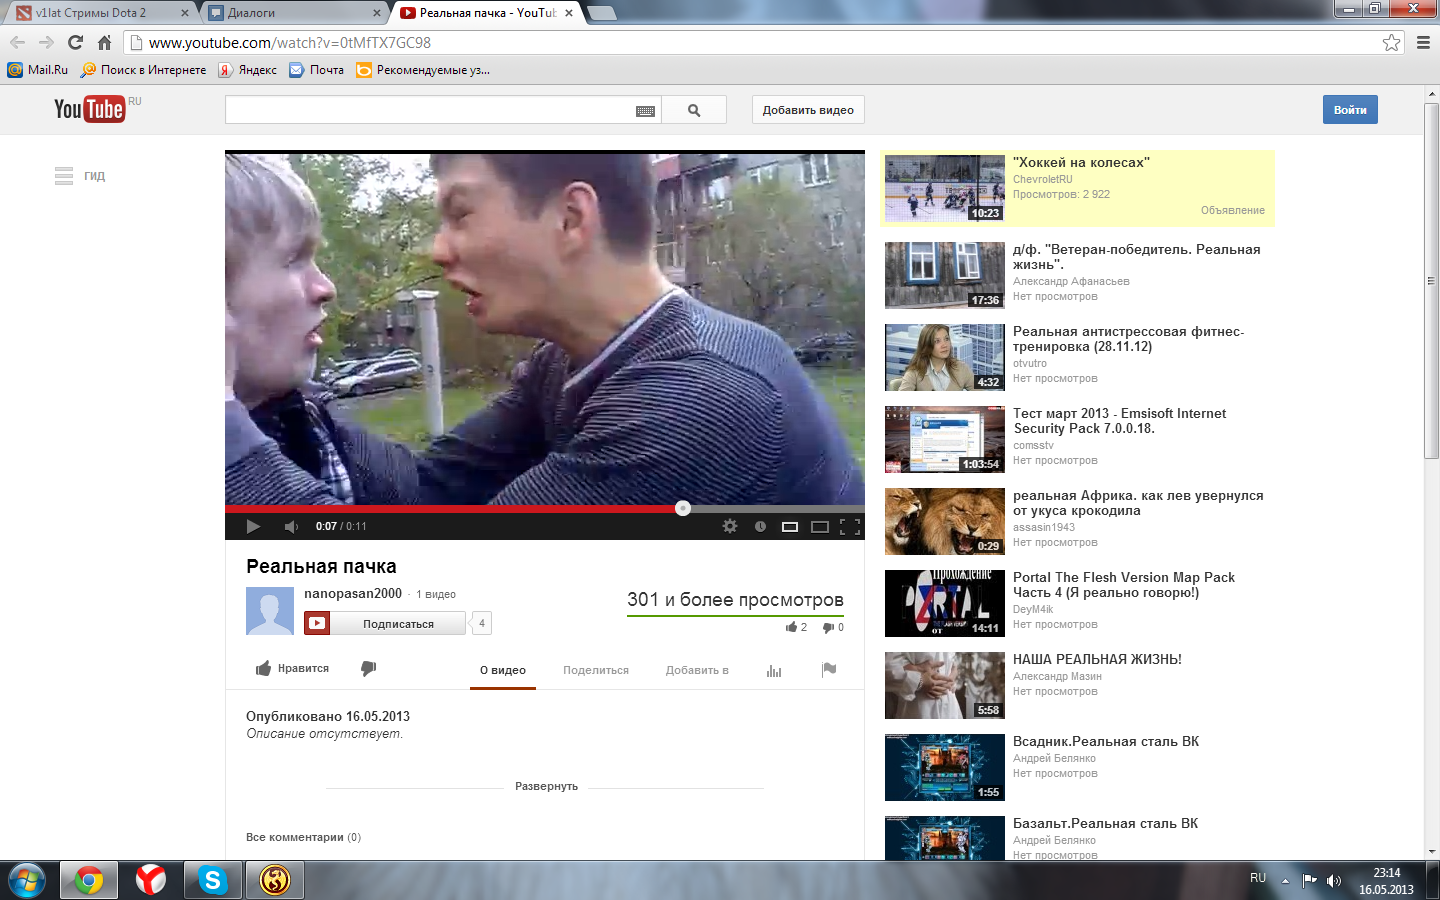Open the on-screen keyboard icon in search box
The height and width of the screenshot is (900, 1440).
pos(645,111)
